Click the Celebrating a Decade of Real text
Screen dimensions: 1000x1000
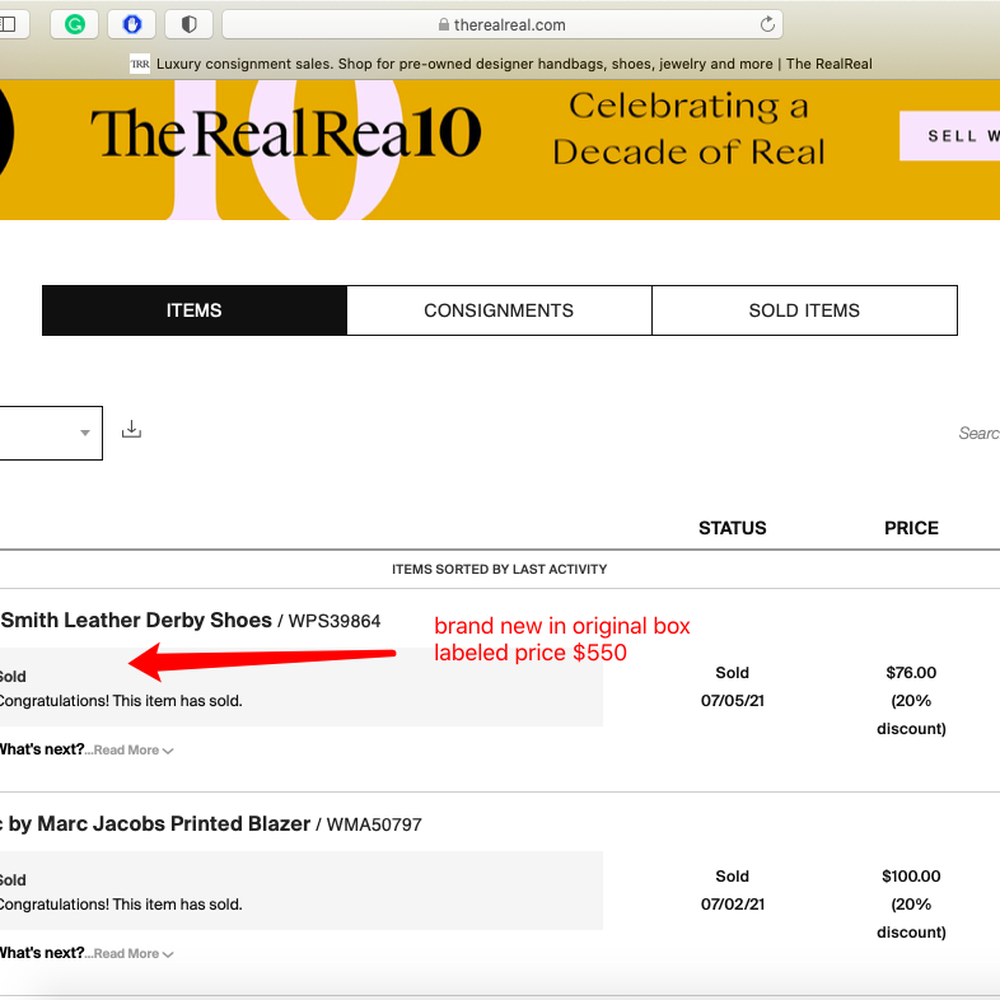pyautogui.click(x=689, y=129)
